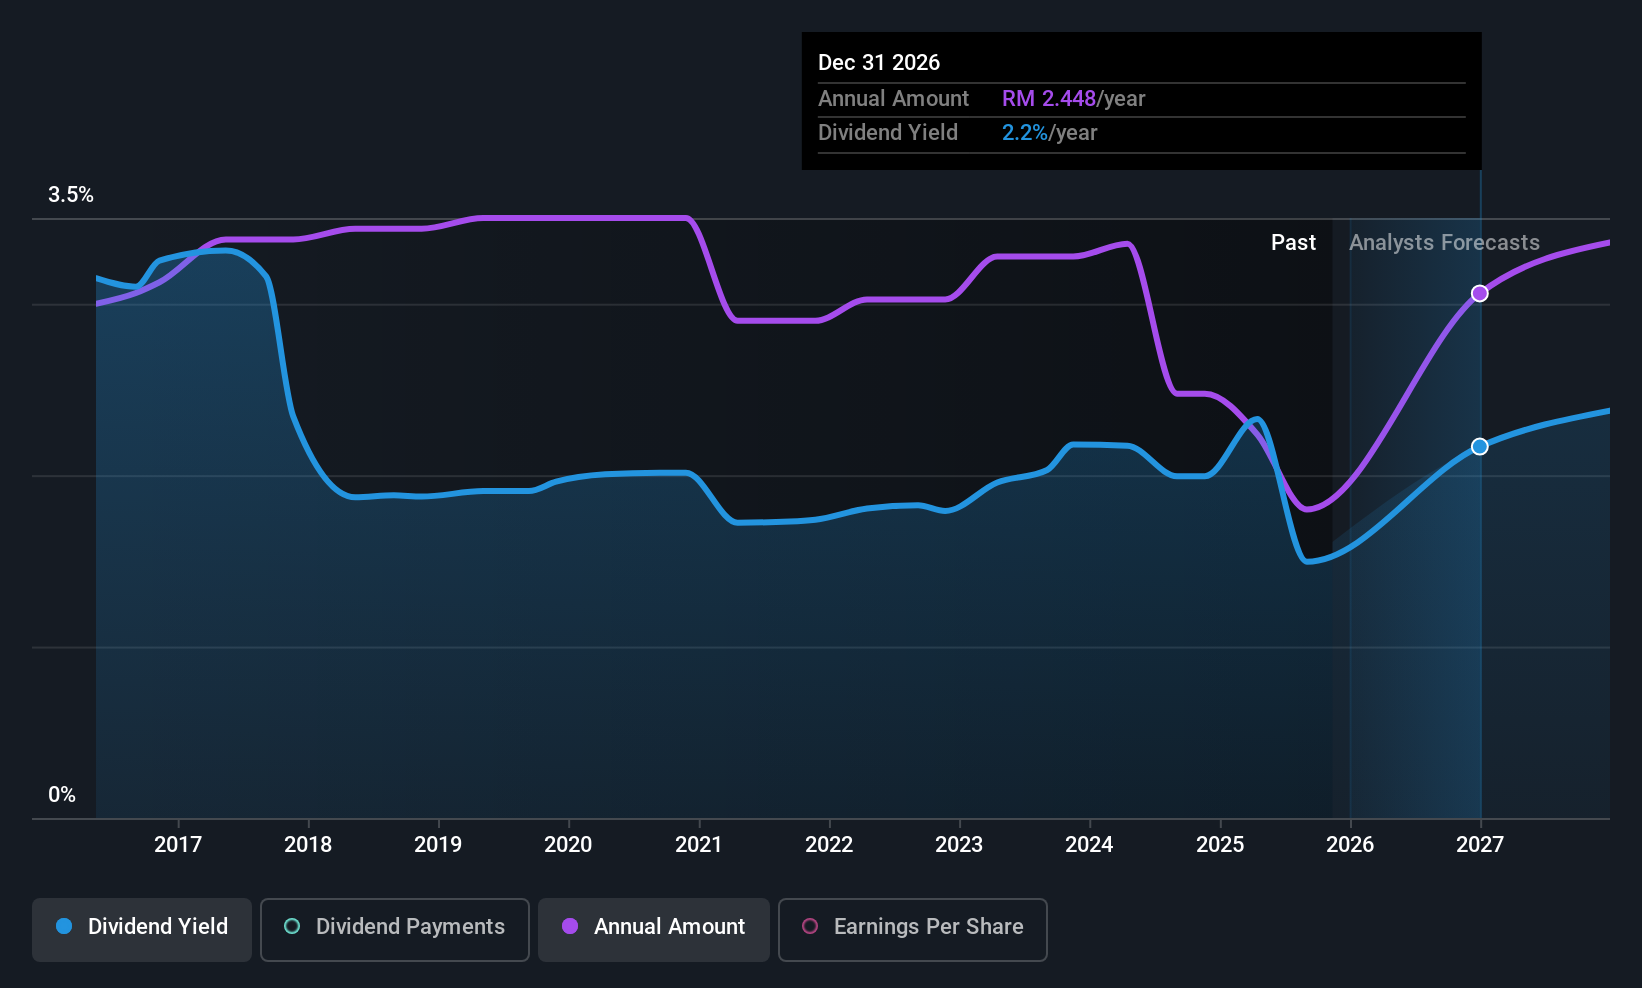Click the 2021 year label on axis
Screen dimensions: 1642x988
699,844
